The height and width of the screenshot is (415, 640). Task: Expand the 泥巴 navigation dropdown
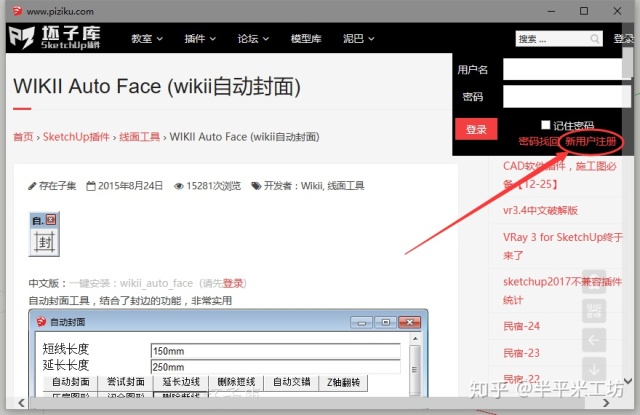358,39
